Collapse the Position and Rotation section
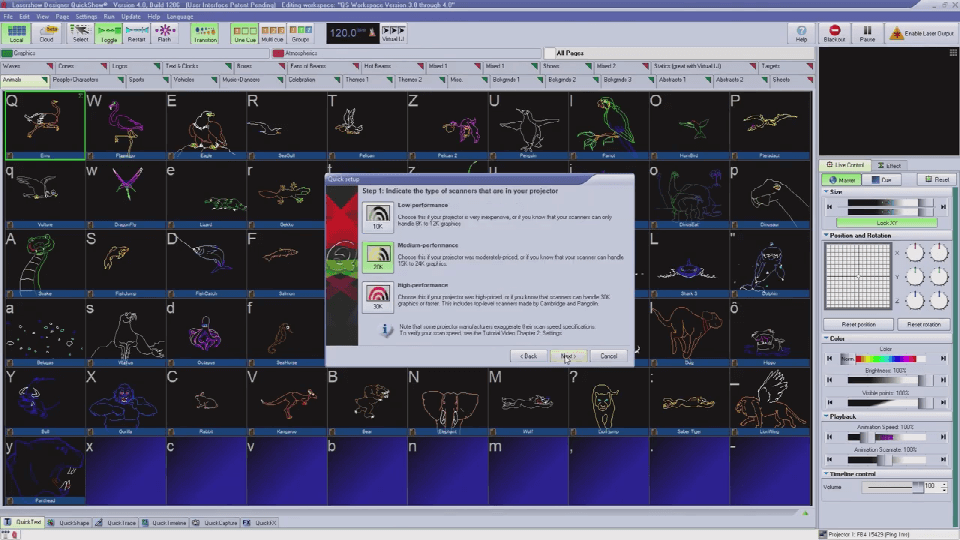Screen dimensions: 960x540 pyautogui.click(x=826, y=235)
